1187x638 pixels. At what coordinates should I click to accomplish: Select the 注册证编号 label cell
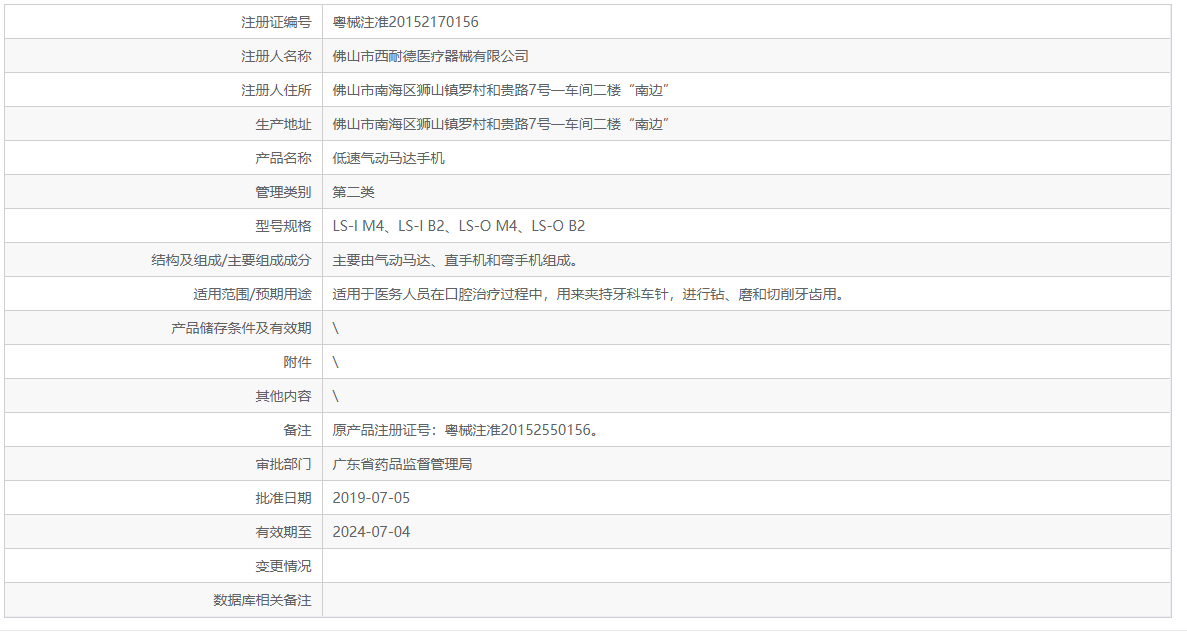point(164,22)
